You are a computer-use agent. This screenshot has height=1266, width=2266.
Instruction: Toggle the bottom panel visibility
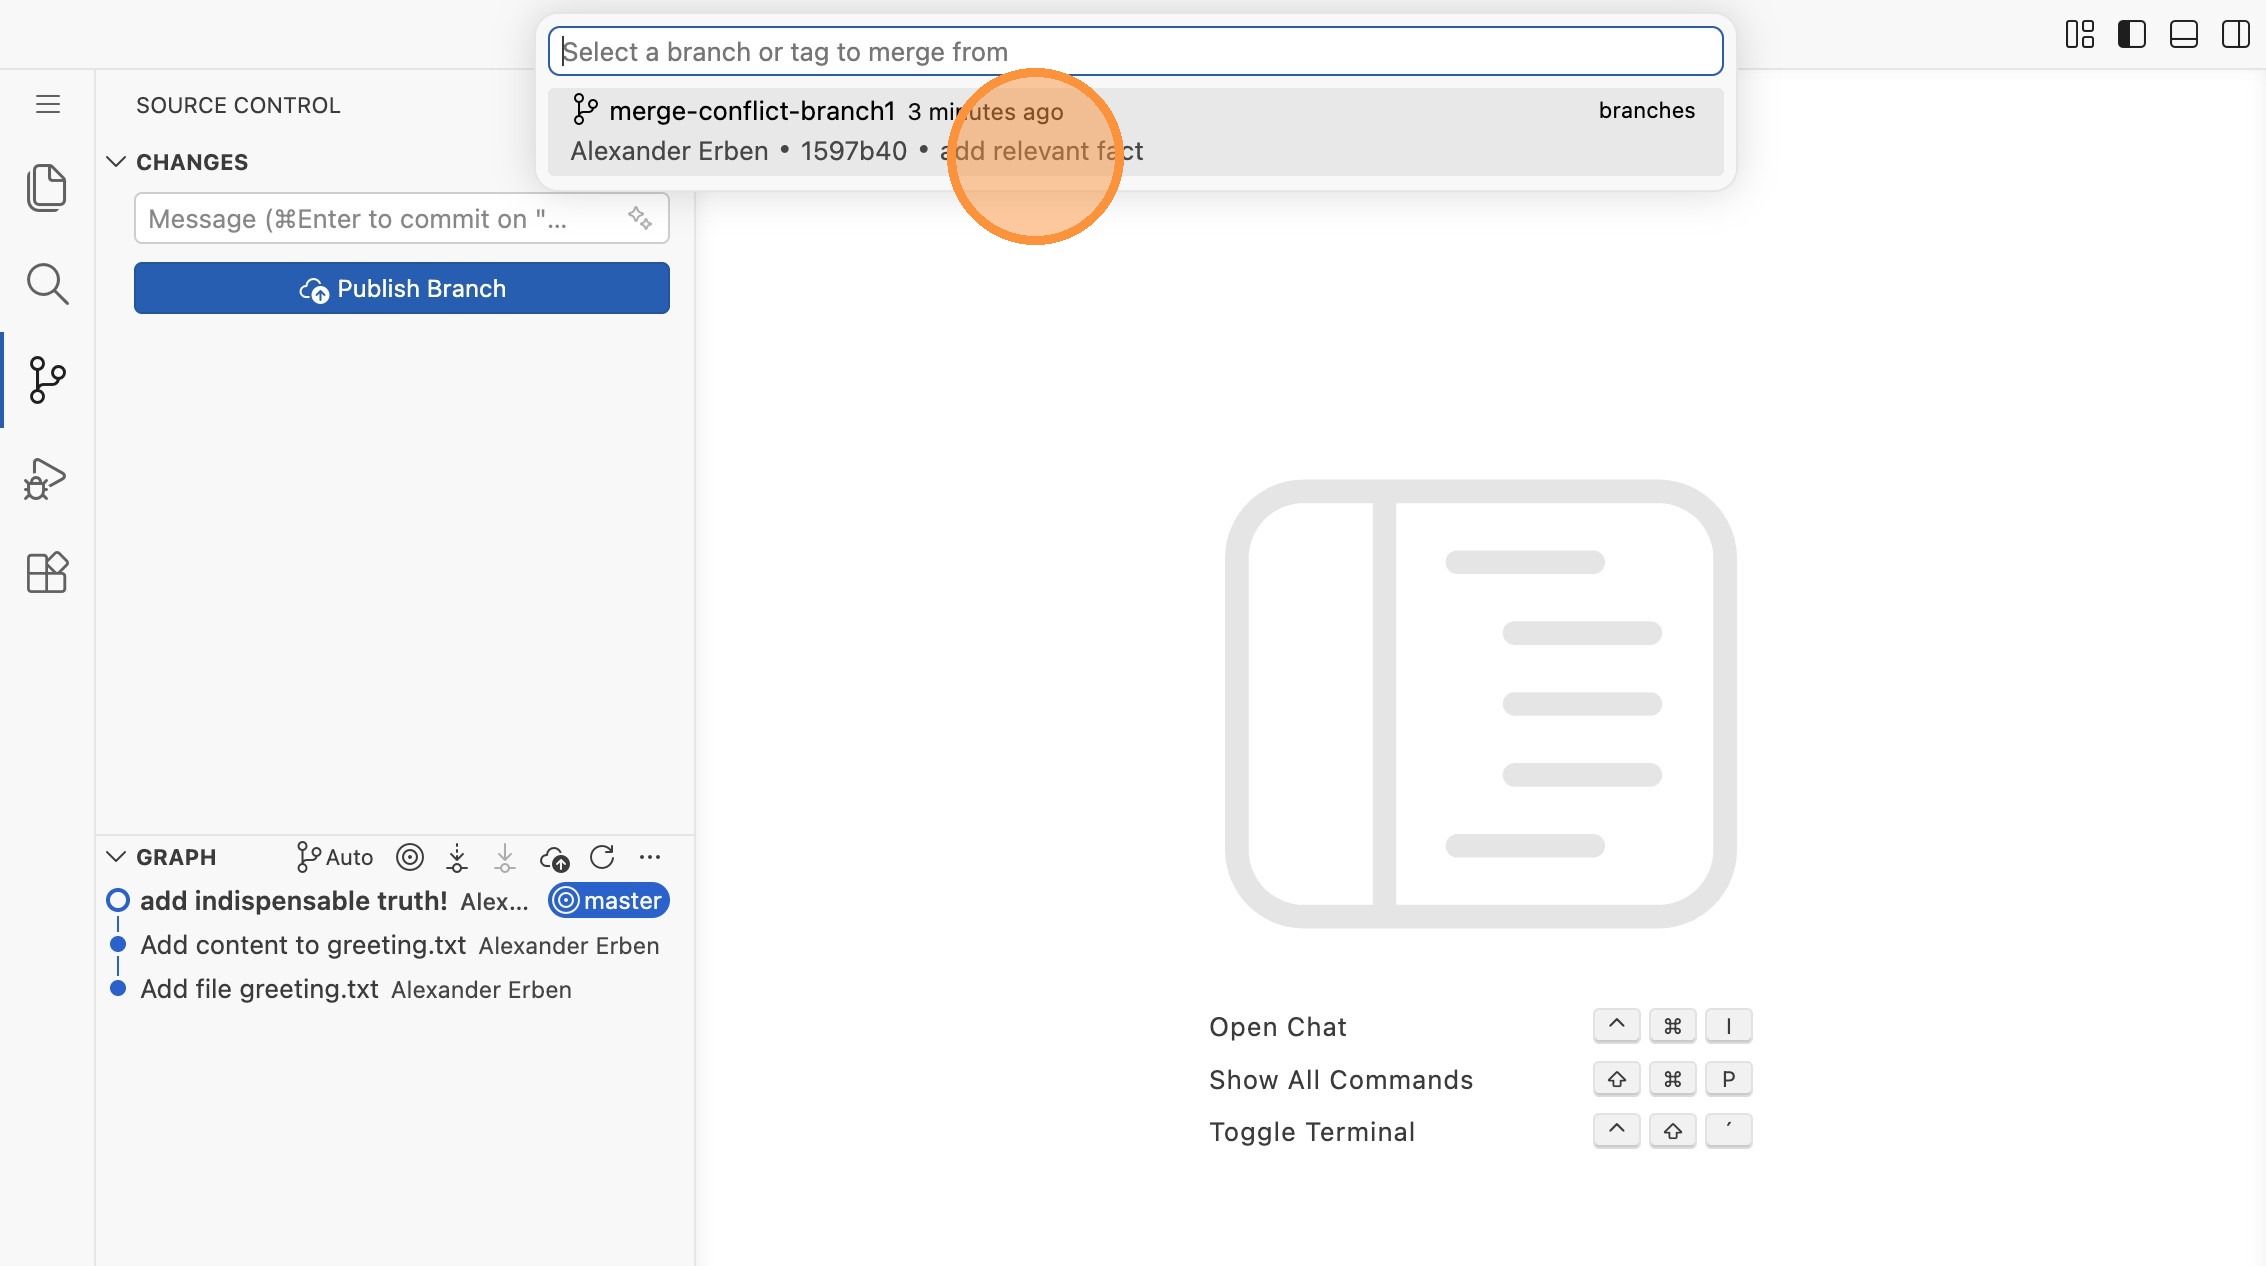coord(2184,34)
